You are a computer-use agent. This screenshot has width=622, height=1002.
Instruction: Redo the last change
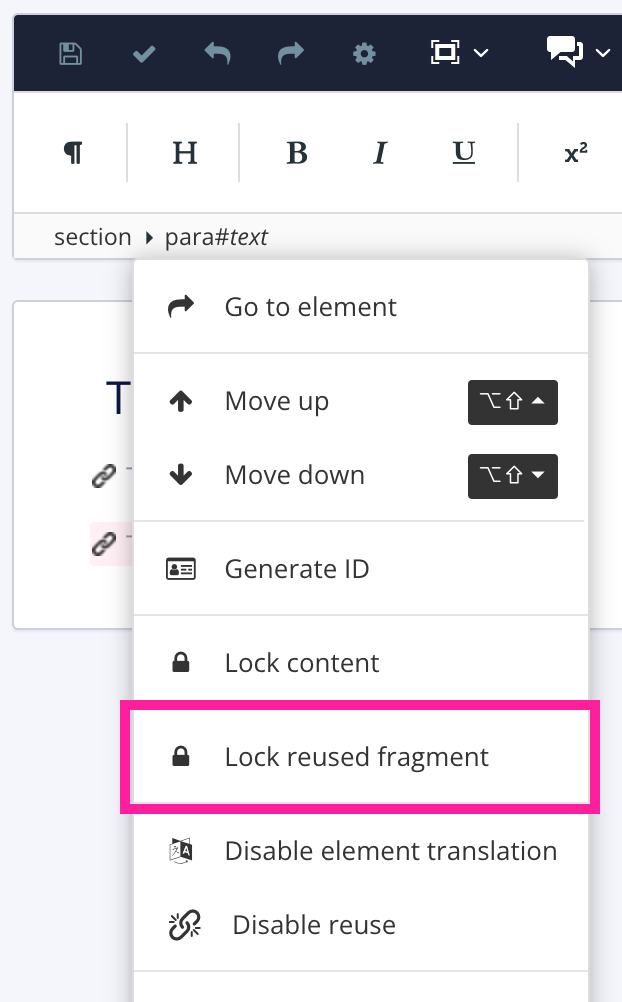click(290, 53)
